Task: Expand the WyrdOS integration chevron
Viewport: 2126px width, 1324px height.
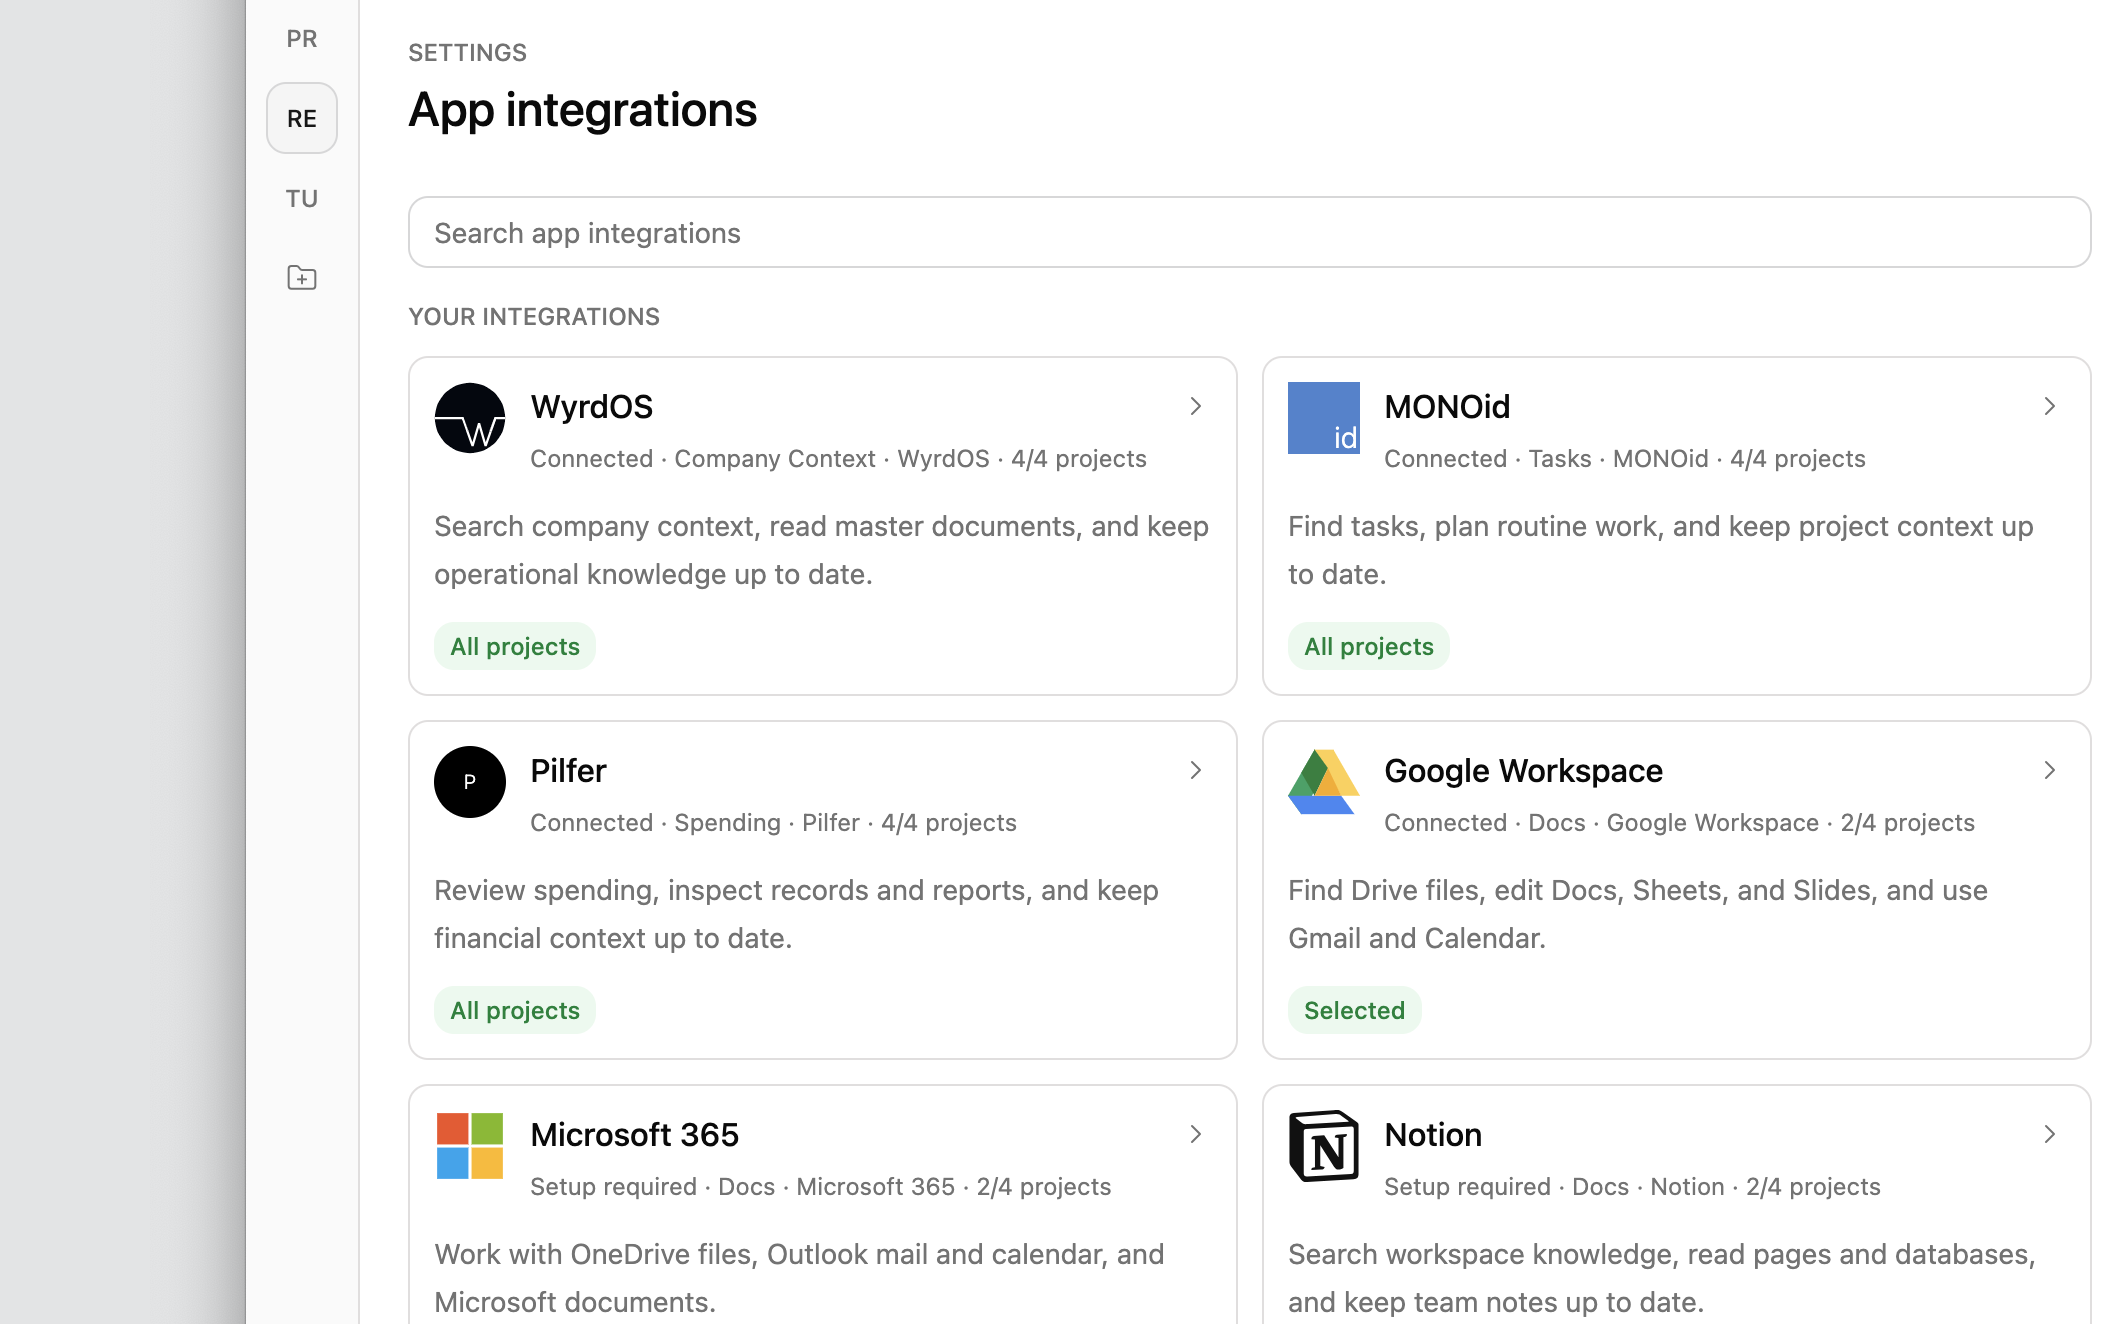Action: (1196, 406)
